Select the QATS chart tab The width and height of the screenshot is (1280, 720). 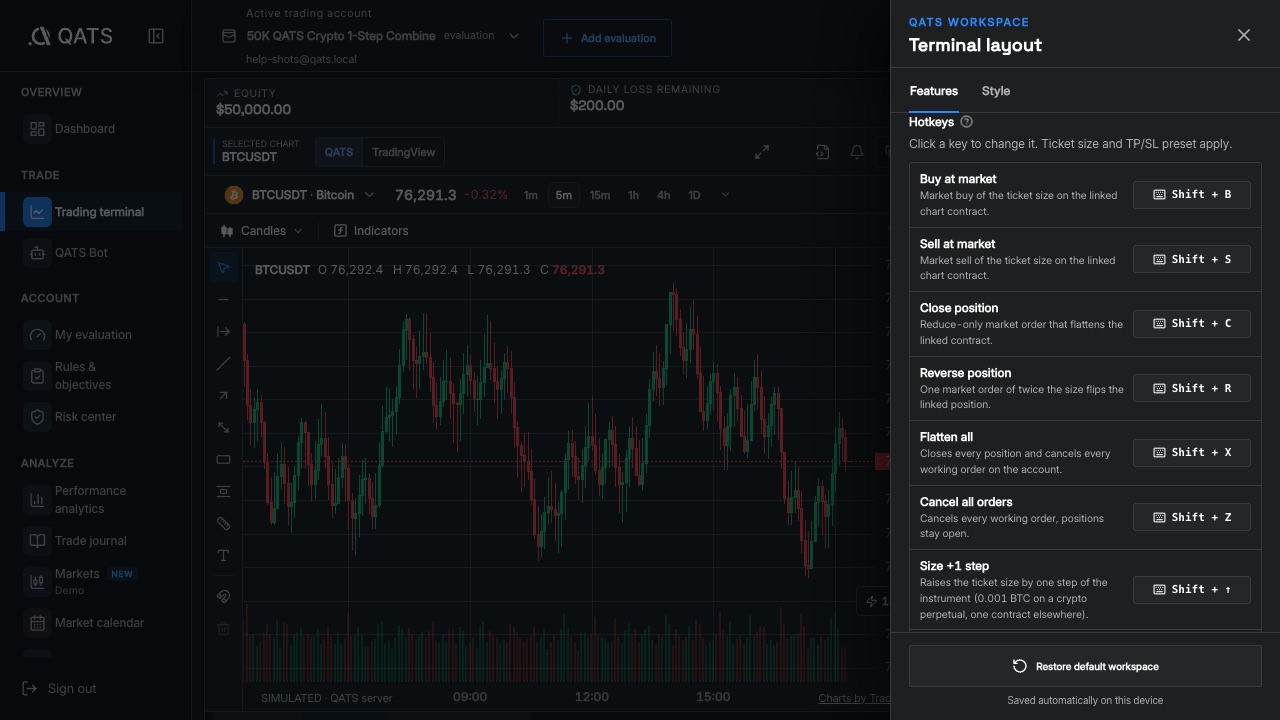click(339, 152)
